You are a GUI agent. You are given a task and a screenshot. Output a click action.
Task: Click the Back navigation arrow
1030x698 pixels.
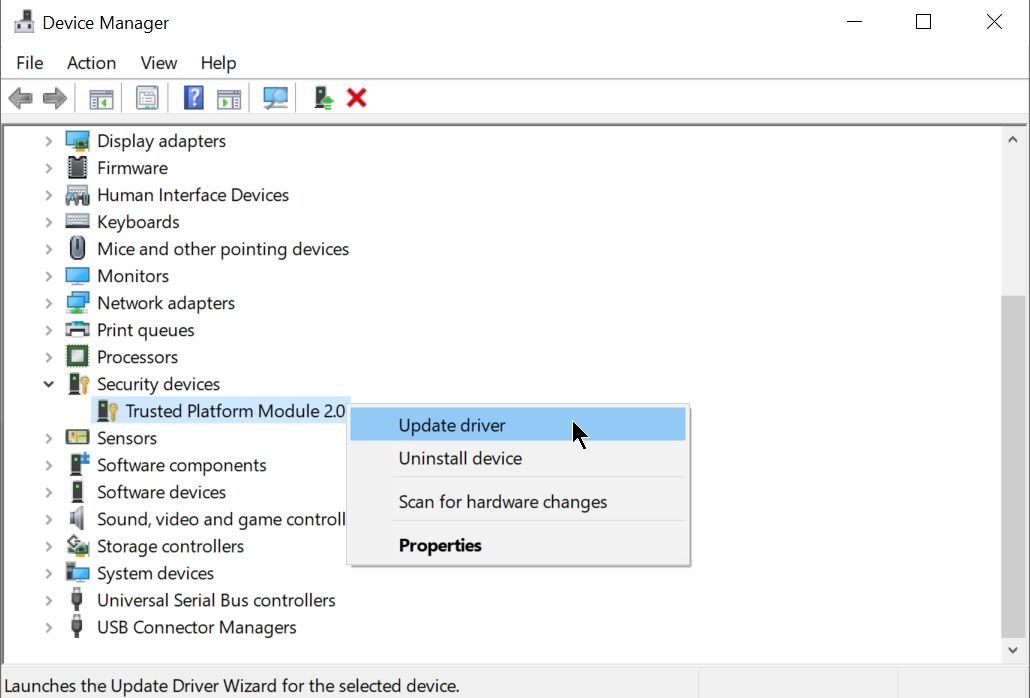tap(19, 97)
